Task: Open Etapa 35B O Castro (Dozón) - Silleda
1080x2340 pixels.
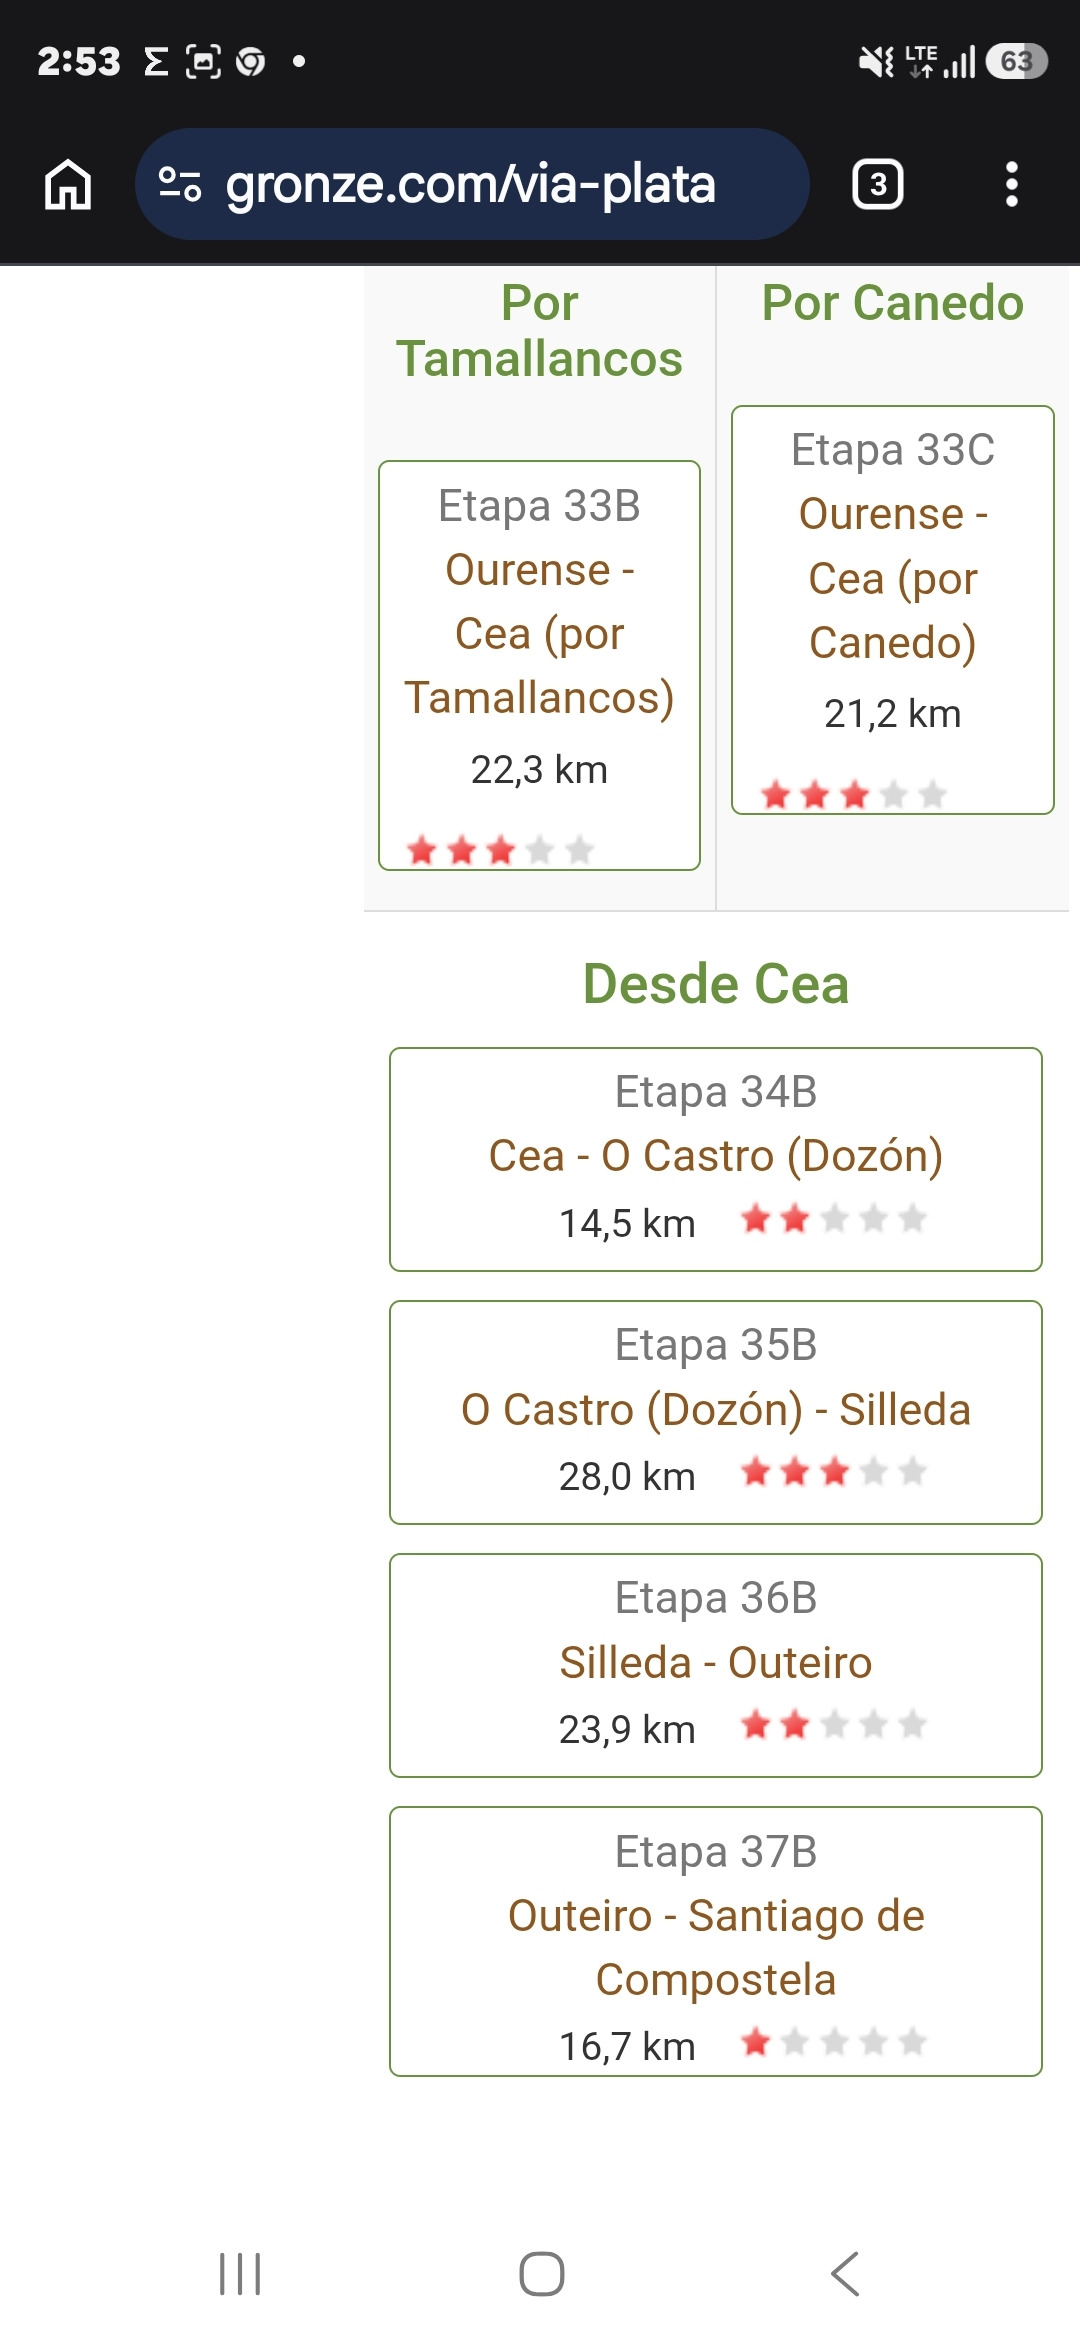Action: 716,1413
